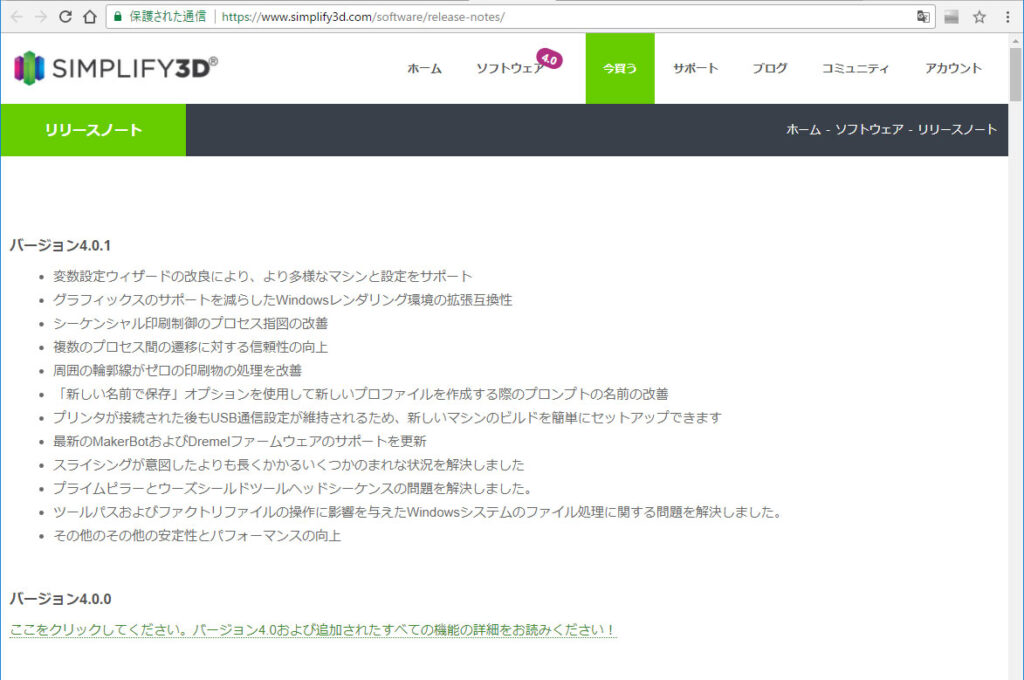Viewport: 1024px width, 680px height.
Task: Click the green 今買う button
Action: pos(620,69)
